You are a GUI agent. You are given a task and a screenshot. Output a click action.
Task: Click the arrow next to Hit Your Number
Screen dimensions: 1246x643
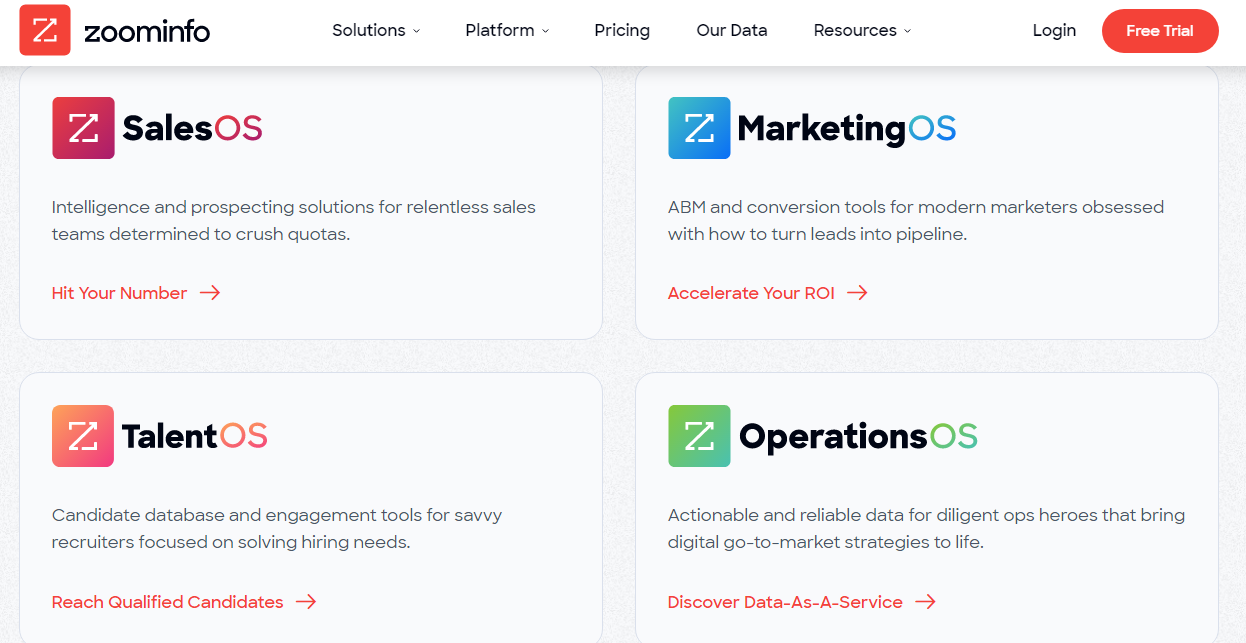210,293
